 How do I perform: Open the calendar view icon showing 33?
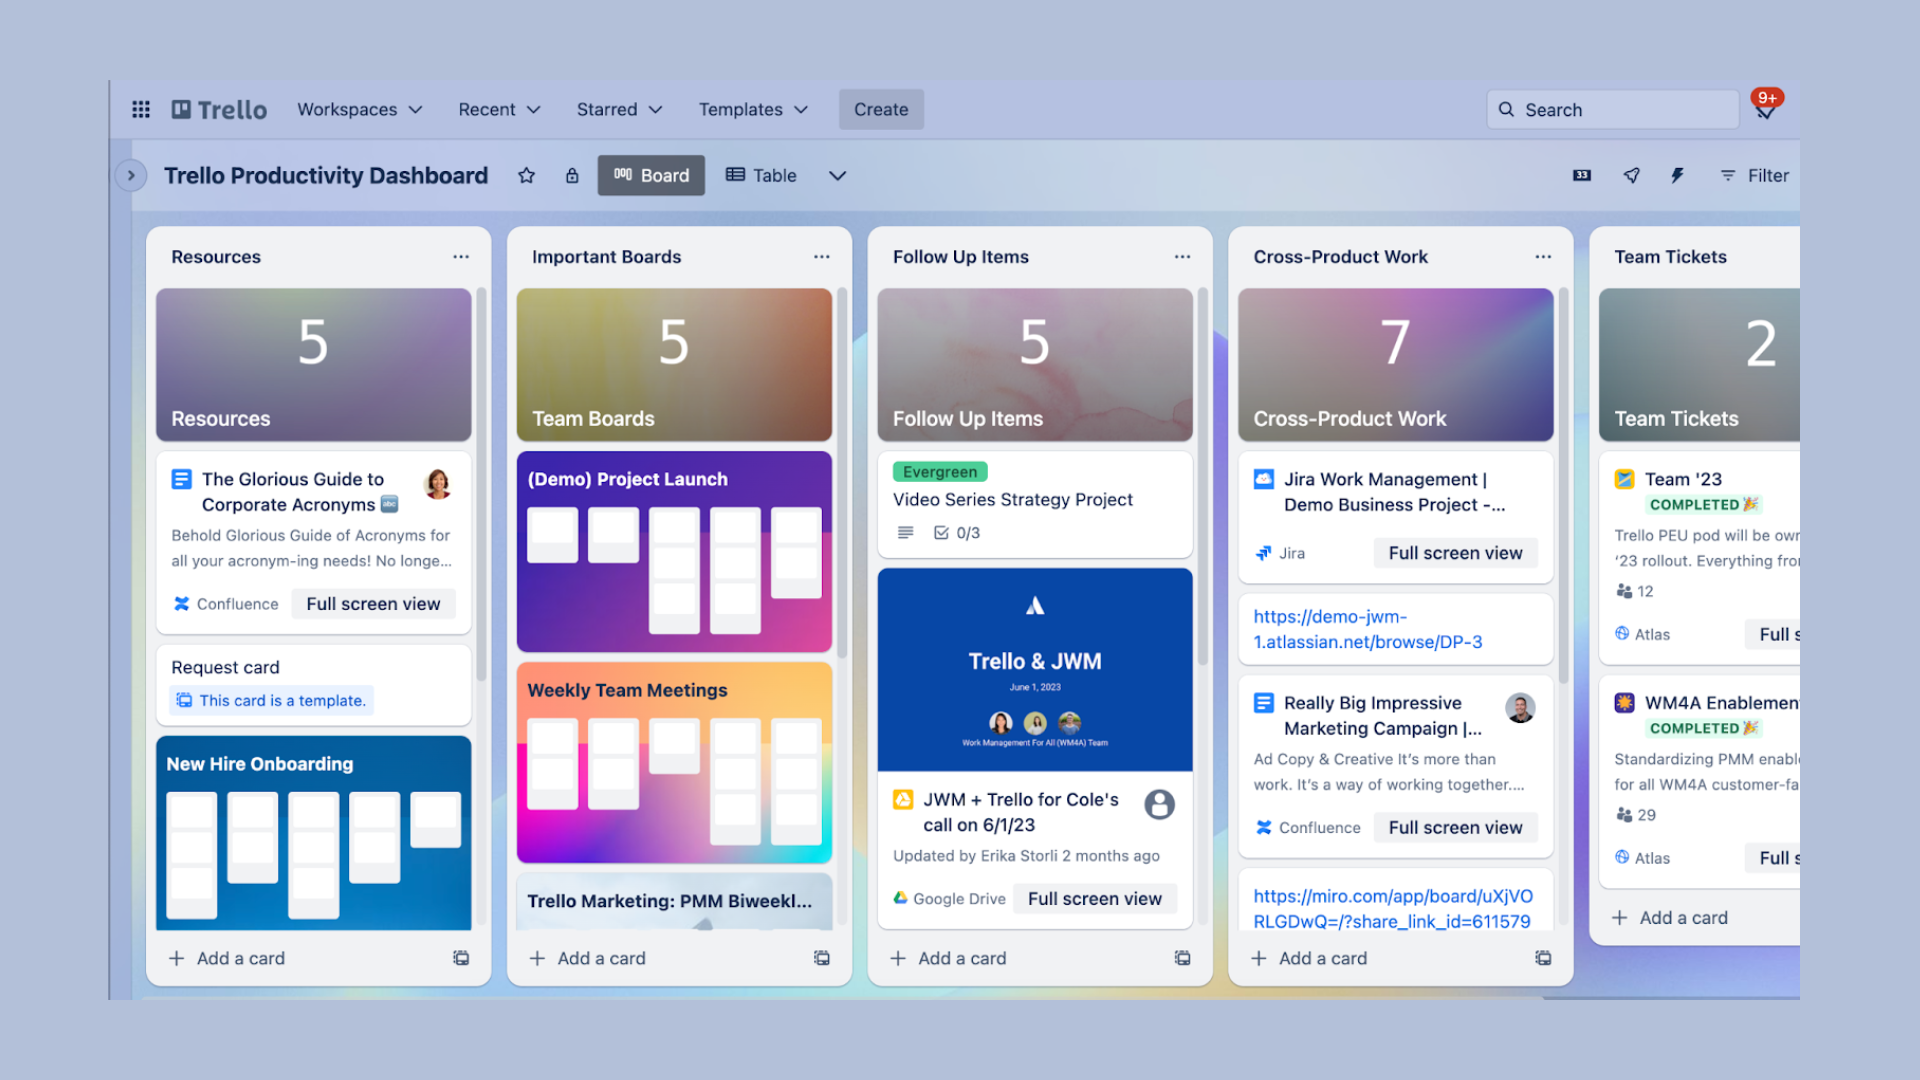(x=1581, y=175)
